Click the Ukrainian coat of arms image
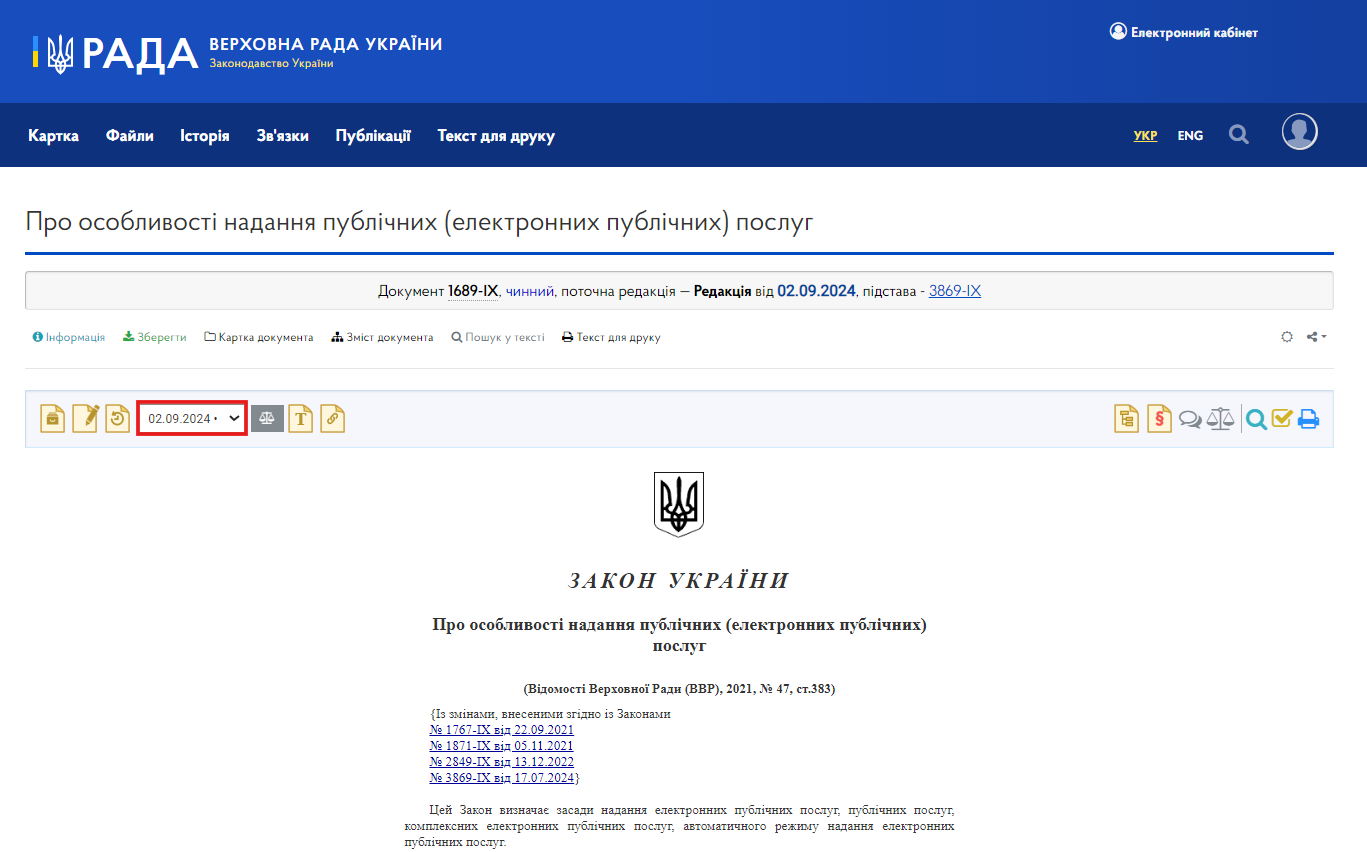1367x852 pixels. point(679,504)
